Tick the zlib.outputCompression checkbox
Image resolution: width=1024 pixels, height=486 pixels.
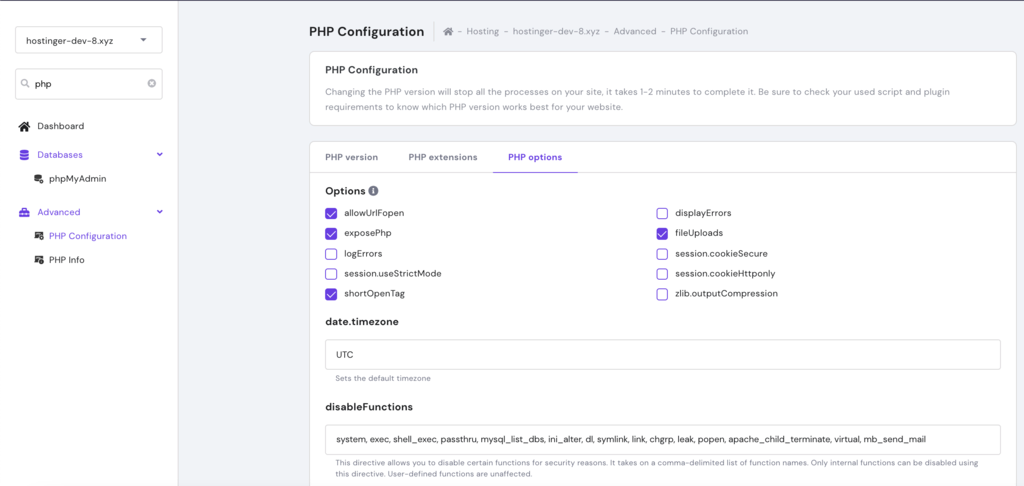click(x=662, y=294)
